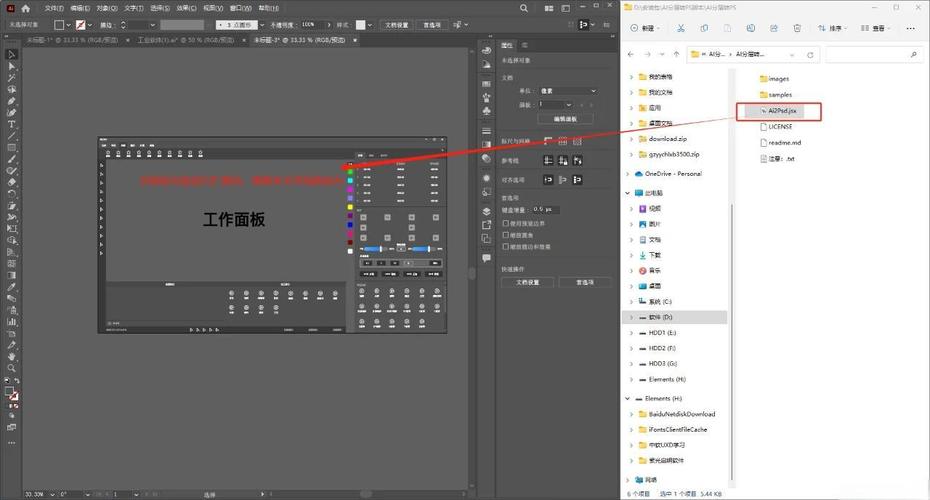Screen dimensions: 930x500
Task: Open the zoom level dropdown in status bar
Action: [x=53, y=494]
